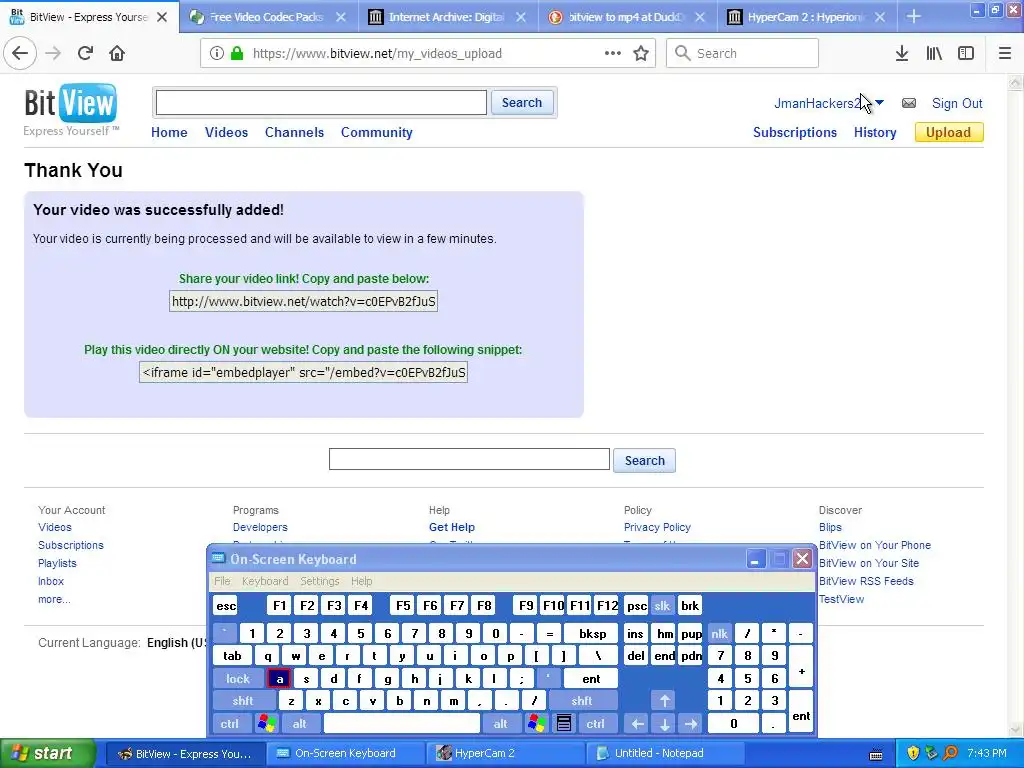Open the security shield icon in system tray
The image size is (1024, 768).
[x=913, y=753]
